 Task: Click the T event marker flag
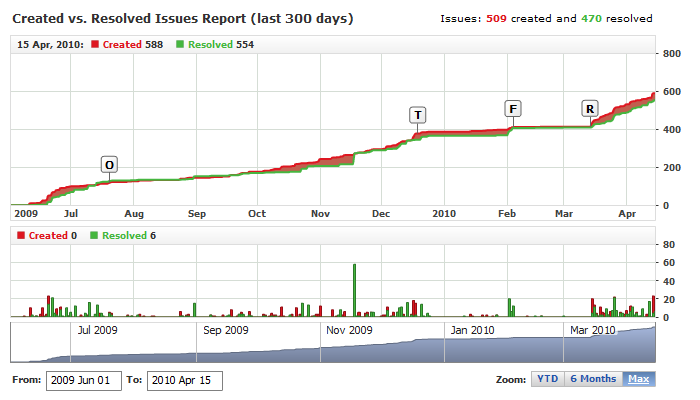417,114
